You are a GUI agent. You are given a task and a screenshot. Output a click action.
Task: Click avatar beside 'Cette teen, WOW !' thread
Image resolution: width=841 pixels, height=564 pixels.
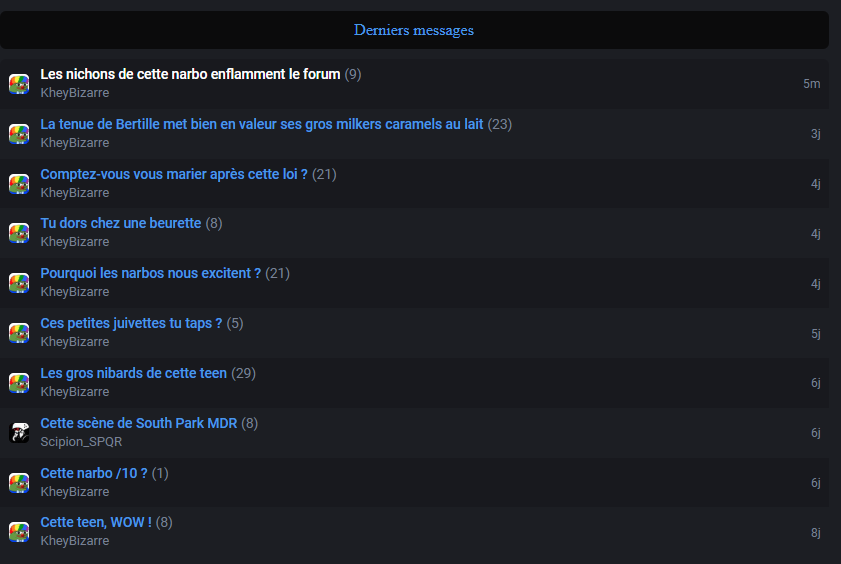pos(19,532)
